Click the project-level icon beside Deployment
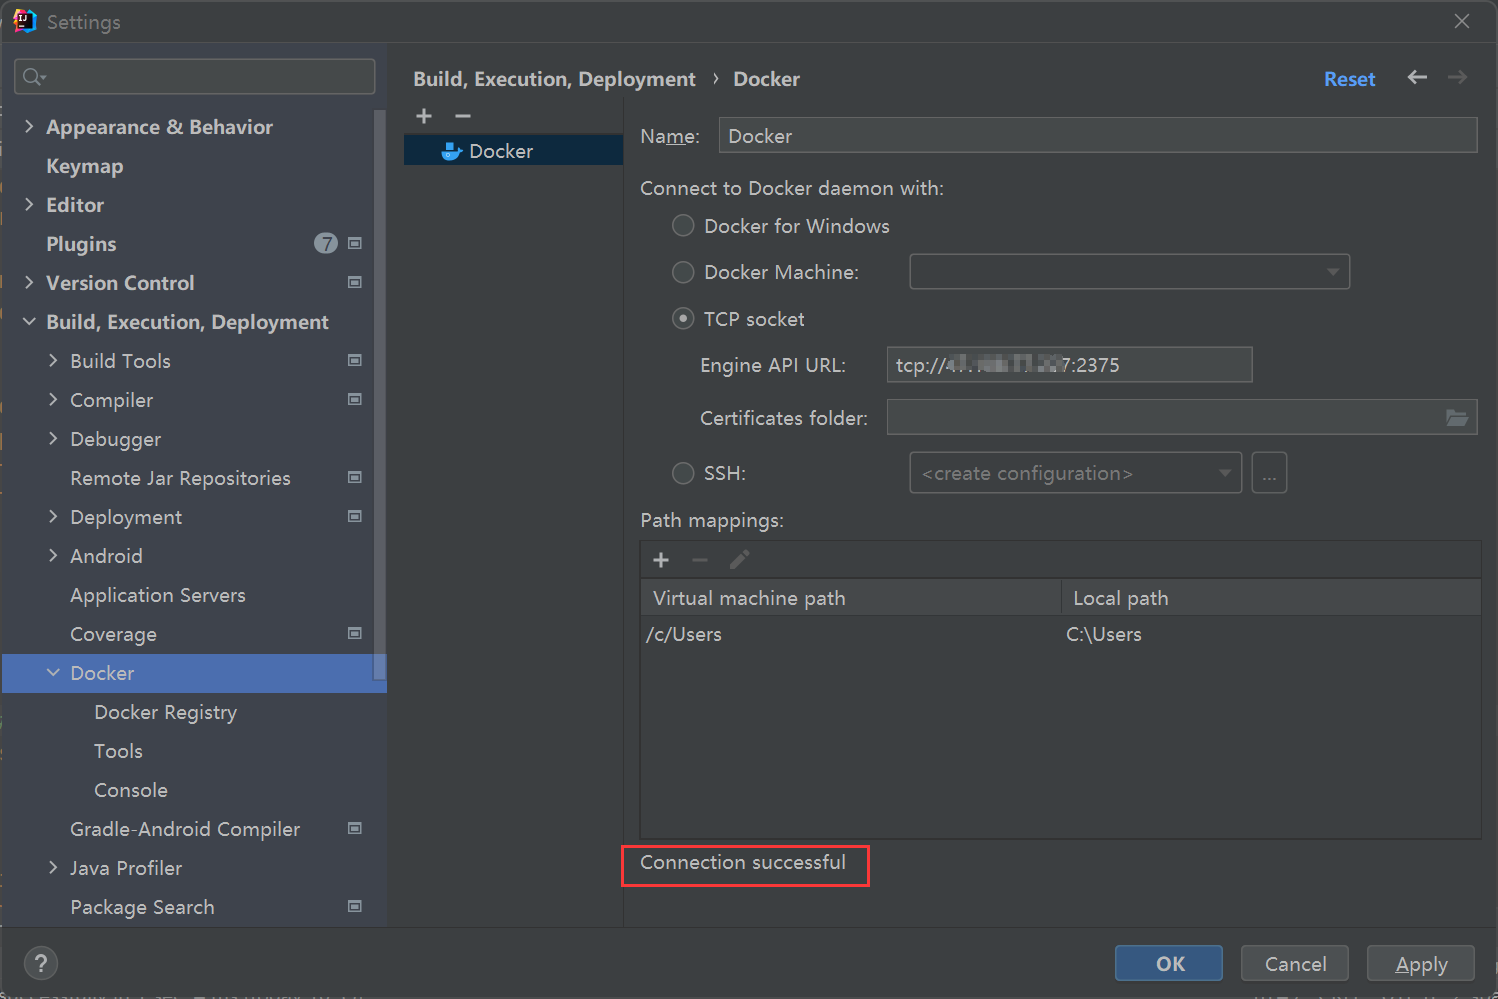Viewport: 1498px width, 999px height. coord(354,516)
